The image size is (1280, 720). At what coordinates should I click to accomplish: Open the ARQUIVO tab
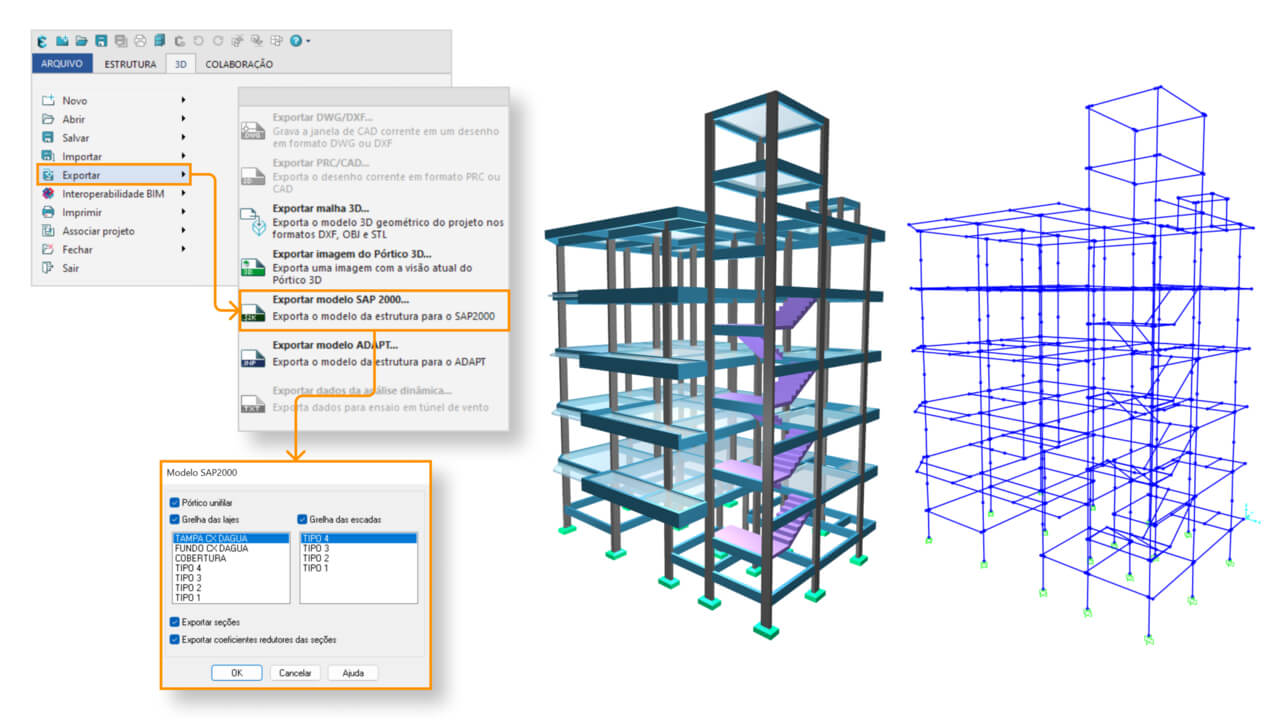click(x=62, y=64)
